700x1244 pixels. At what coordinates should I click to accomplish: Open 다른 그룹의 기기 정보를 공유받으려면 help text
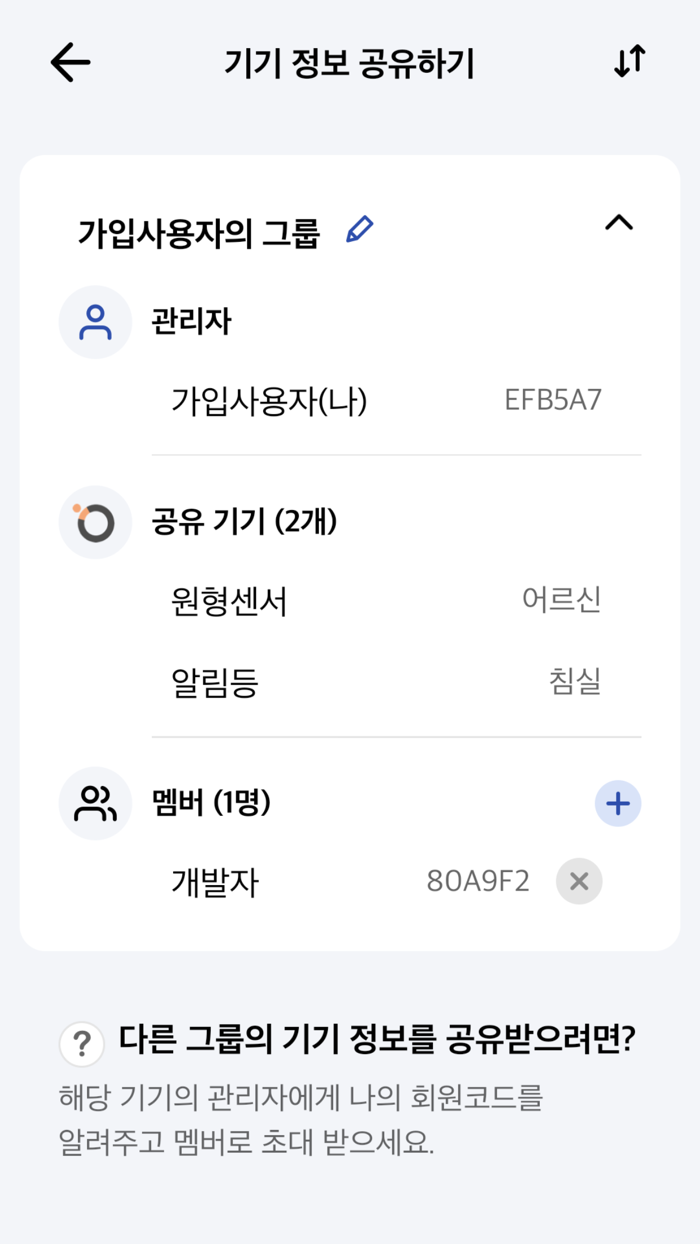386,1044
